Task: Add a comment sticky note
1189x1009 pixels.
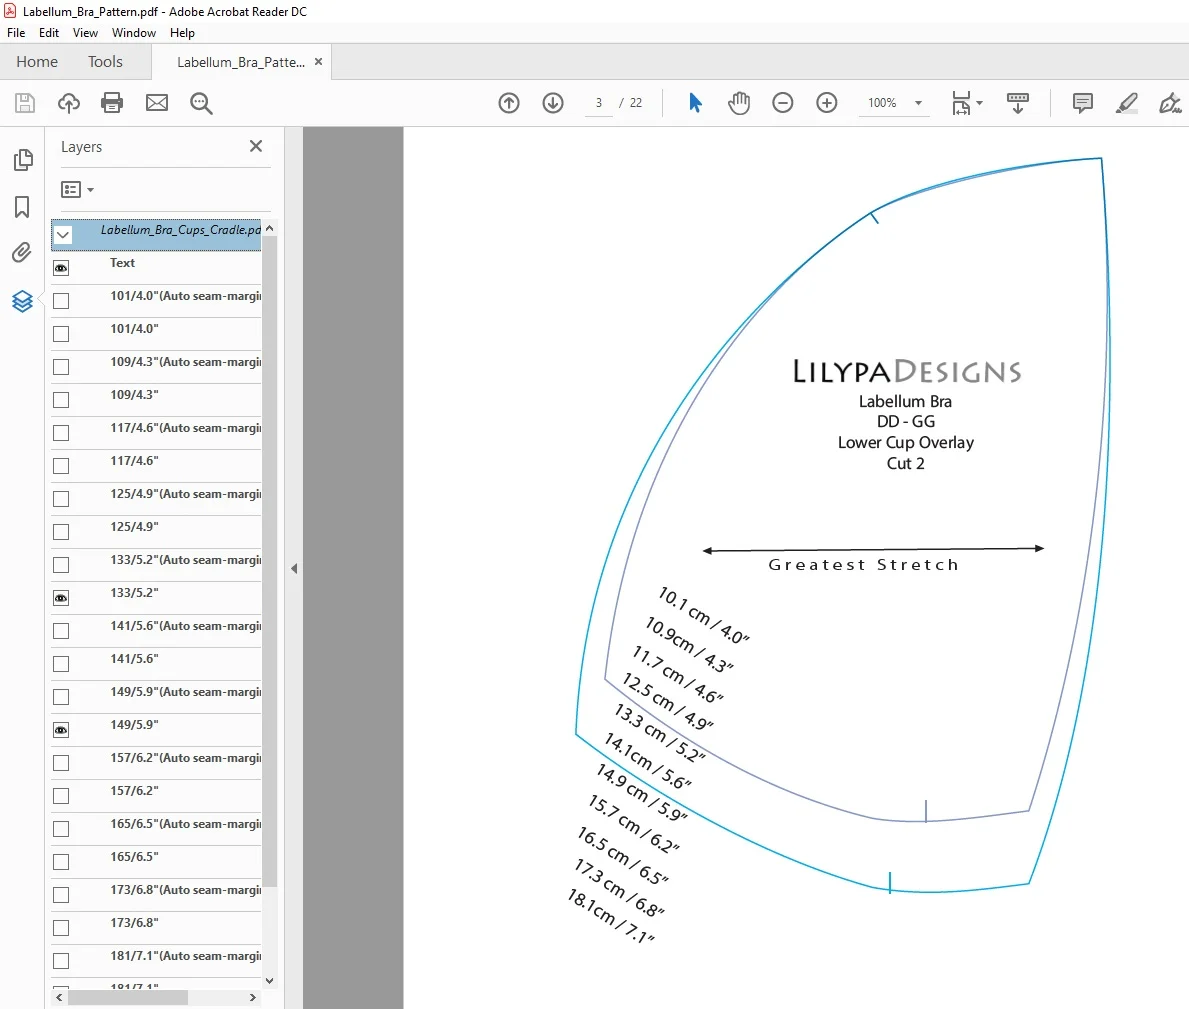Action: 1083,102
